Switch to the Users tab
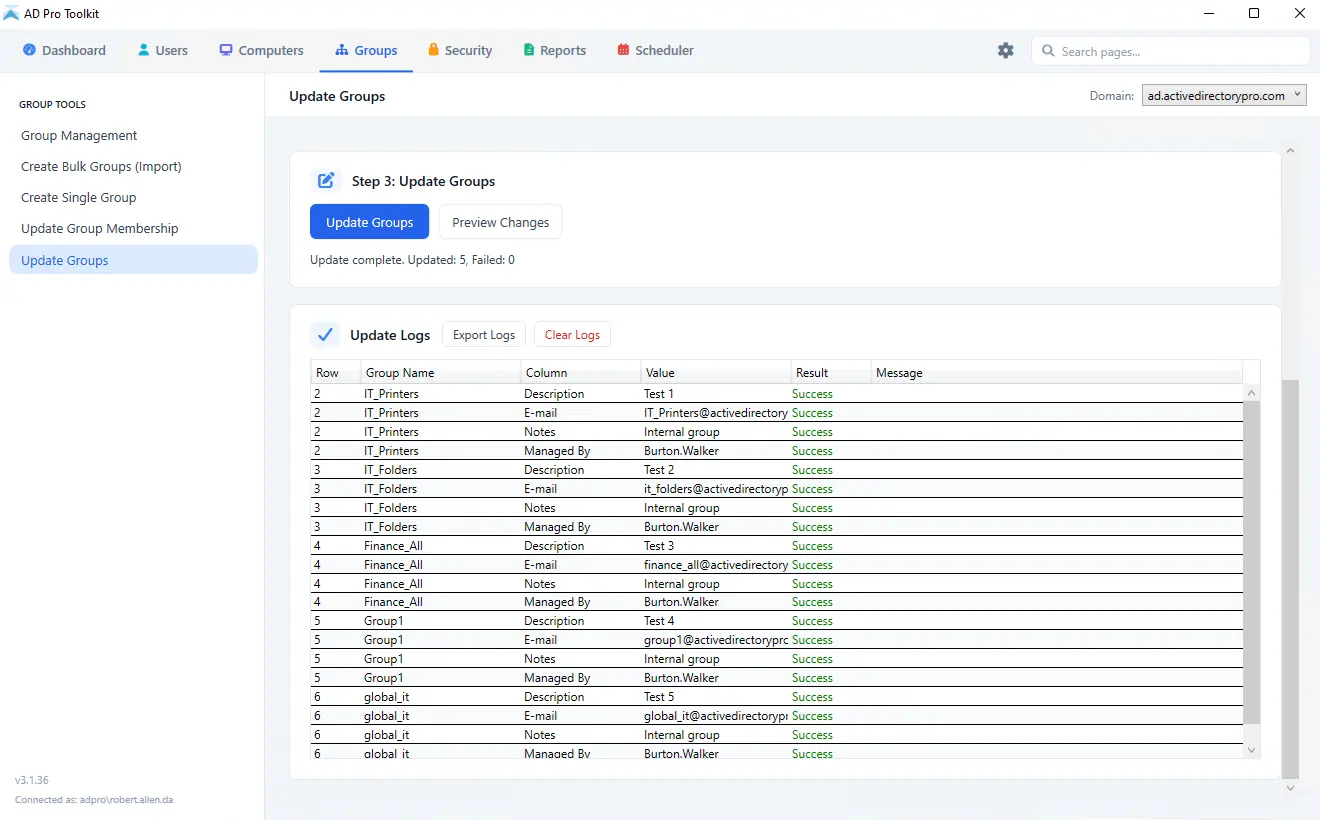The image size is (1320, 820). (x=163, y=50)
